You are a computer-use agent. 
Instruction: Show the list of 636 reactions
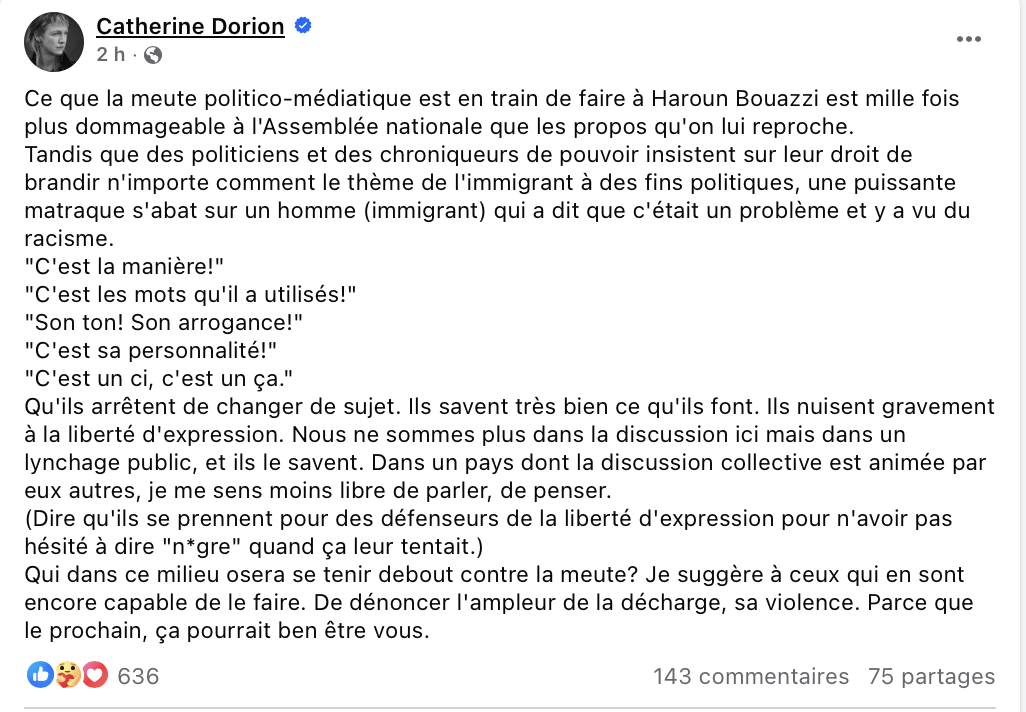(138, 676)
